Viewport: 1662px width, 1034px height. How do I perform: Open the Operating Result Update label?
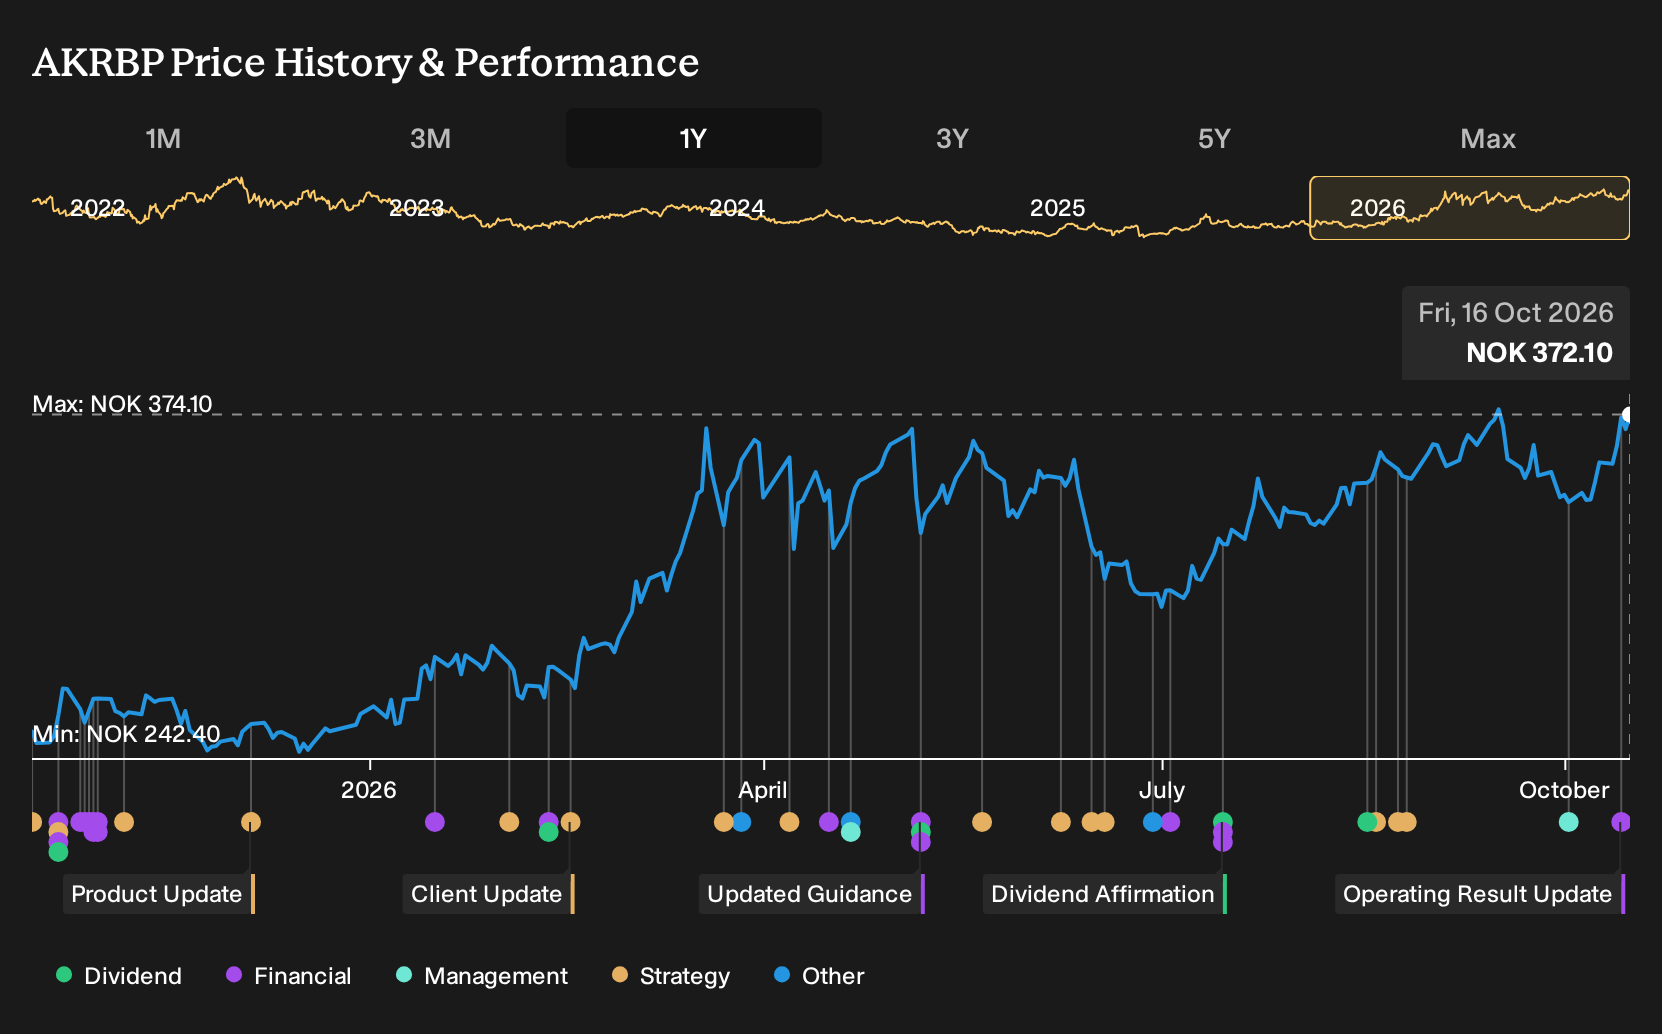(1478, 894)
